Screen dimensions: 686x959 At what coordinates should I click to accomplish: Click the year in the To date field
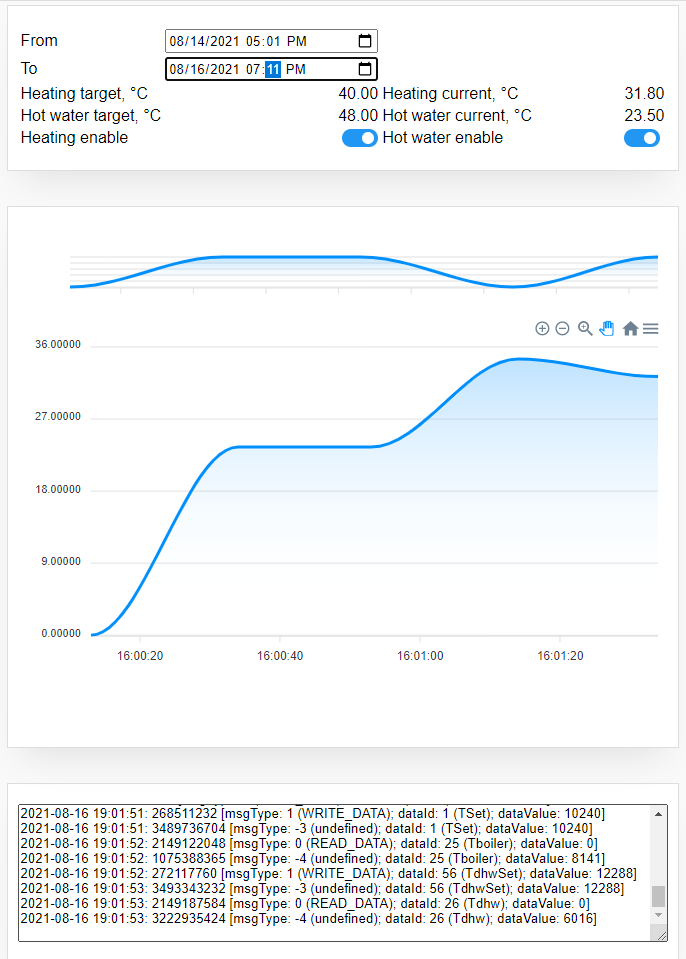[x=224, y=69]
